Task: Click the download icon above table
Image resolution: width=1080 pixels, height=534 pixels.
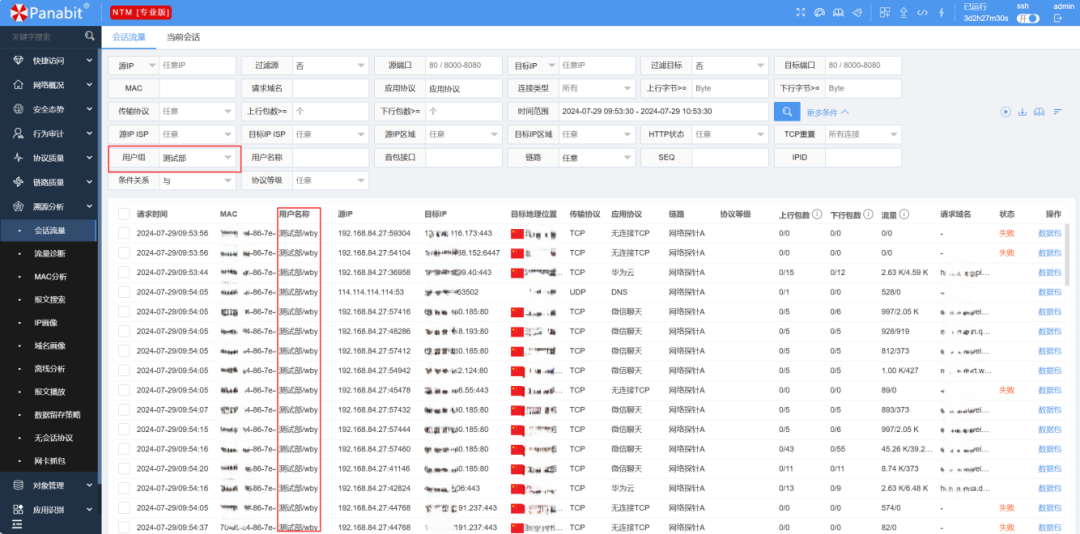Action: (1023, 112)
